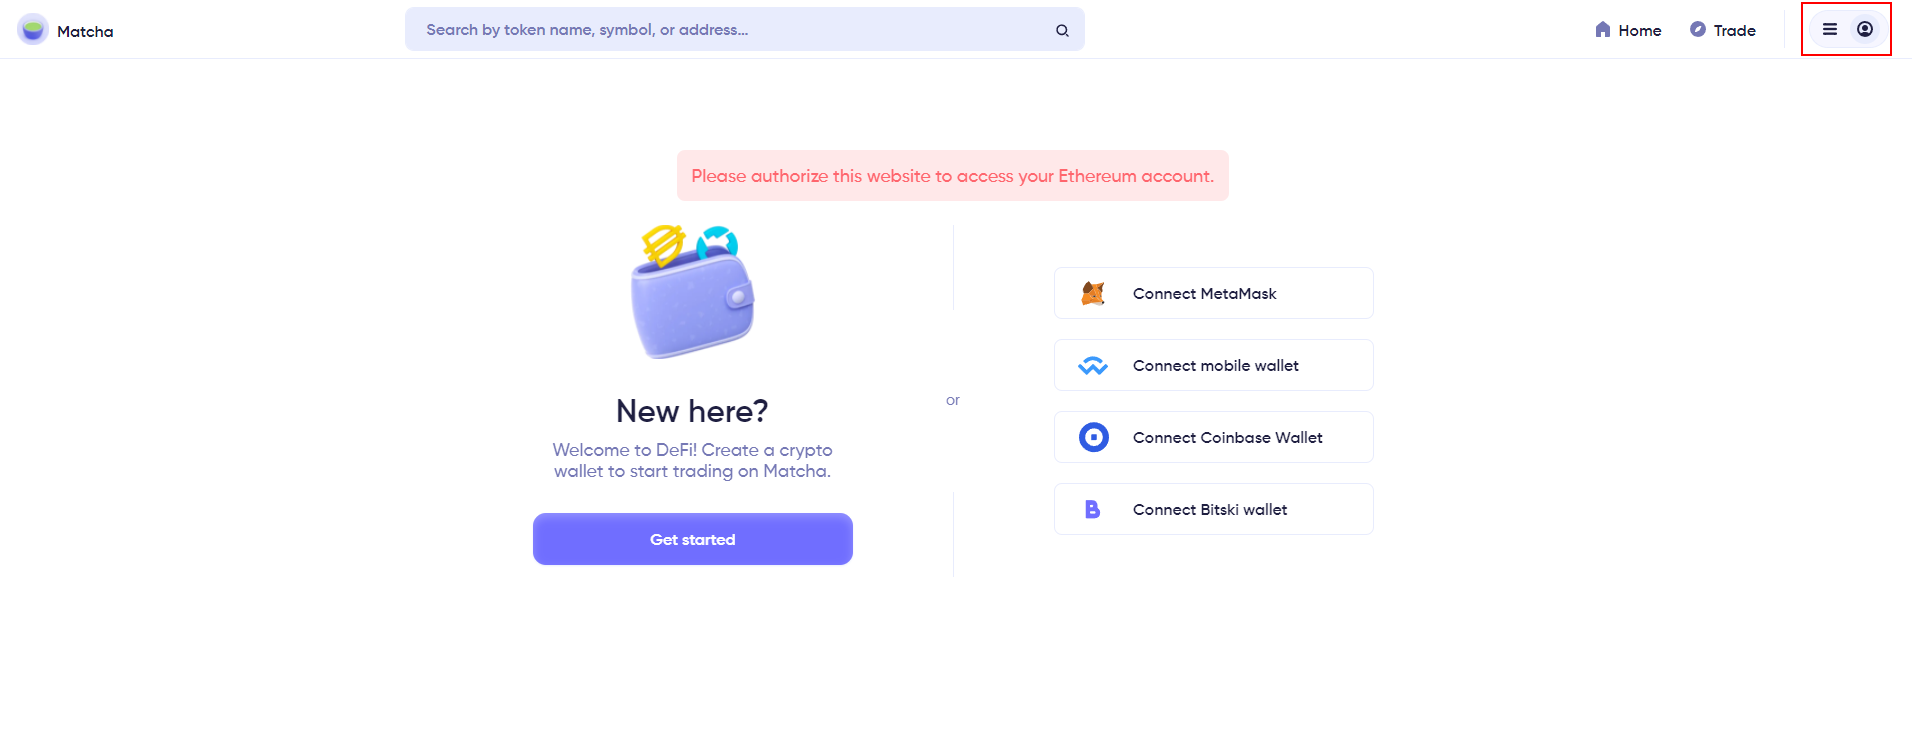The height and width of the screenshot is (747, 1912).
Task: Select Connect Bitski wallet option
Action: click(x=1214, y=509)
